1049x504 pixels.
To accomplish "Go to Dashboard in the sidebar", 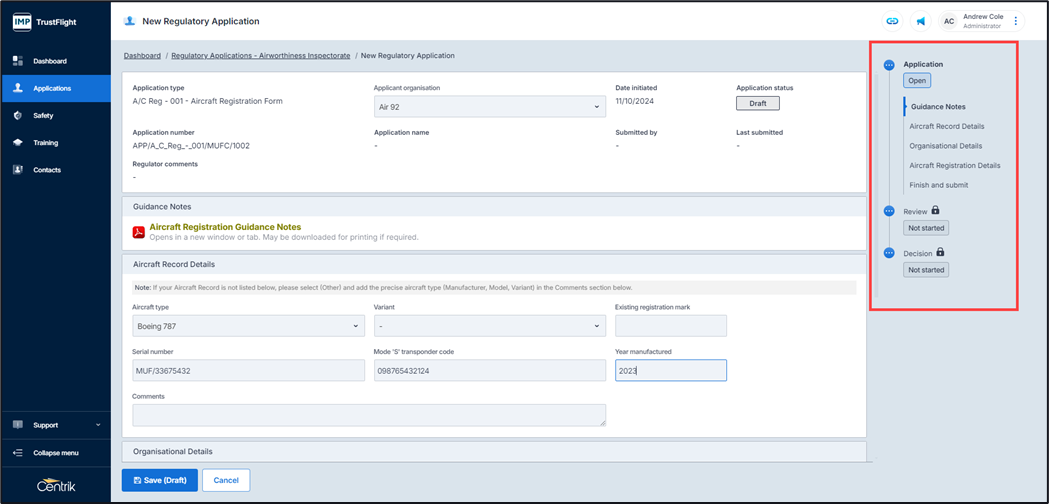I will pyautogui.click(x=50, y=61).
